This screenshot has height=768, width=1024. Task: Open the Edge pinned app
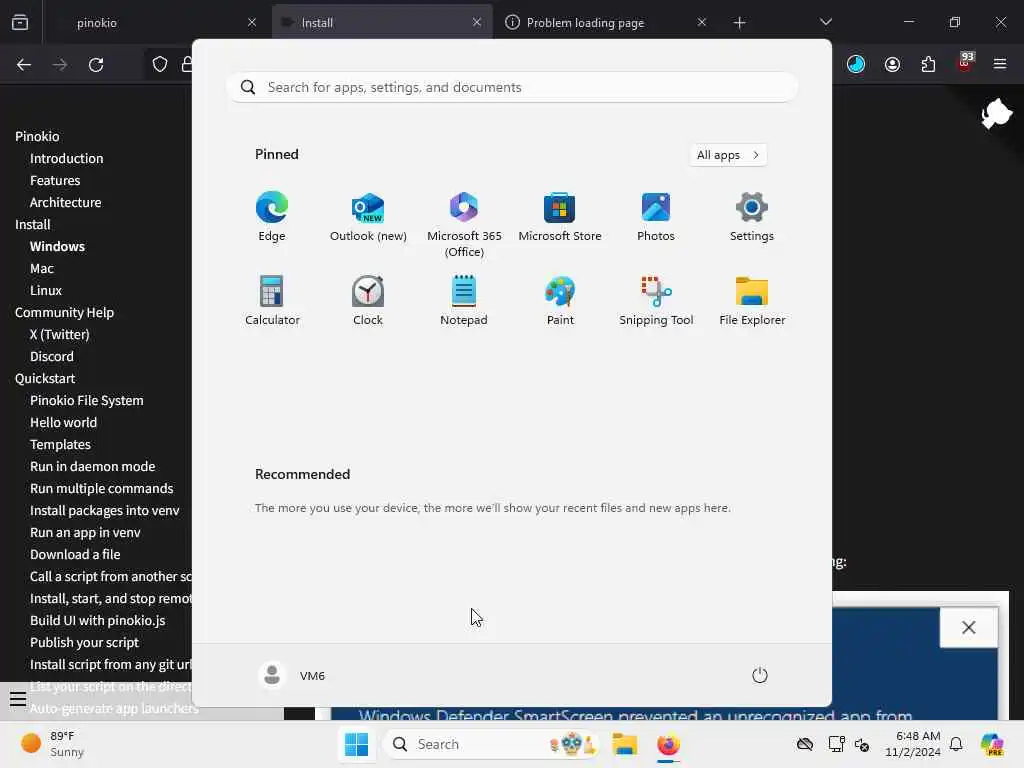tap(272, 217)
